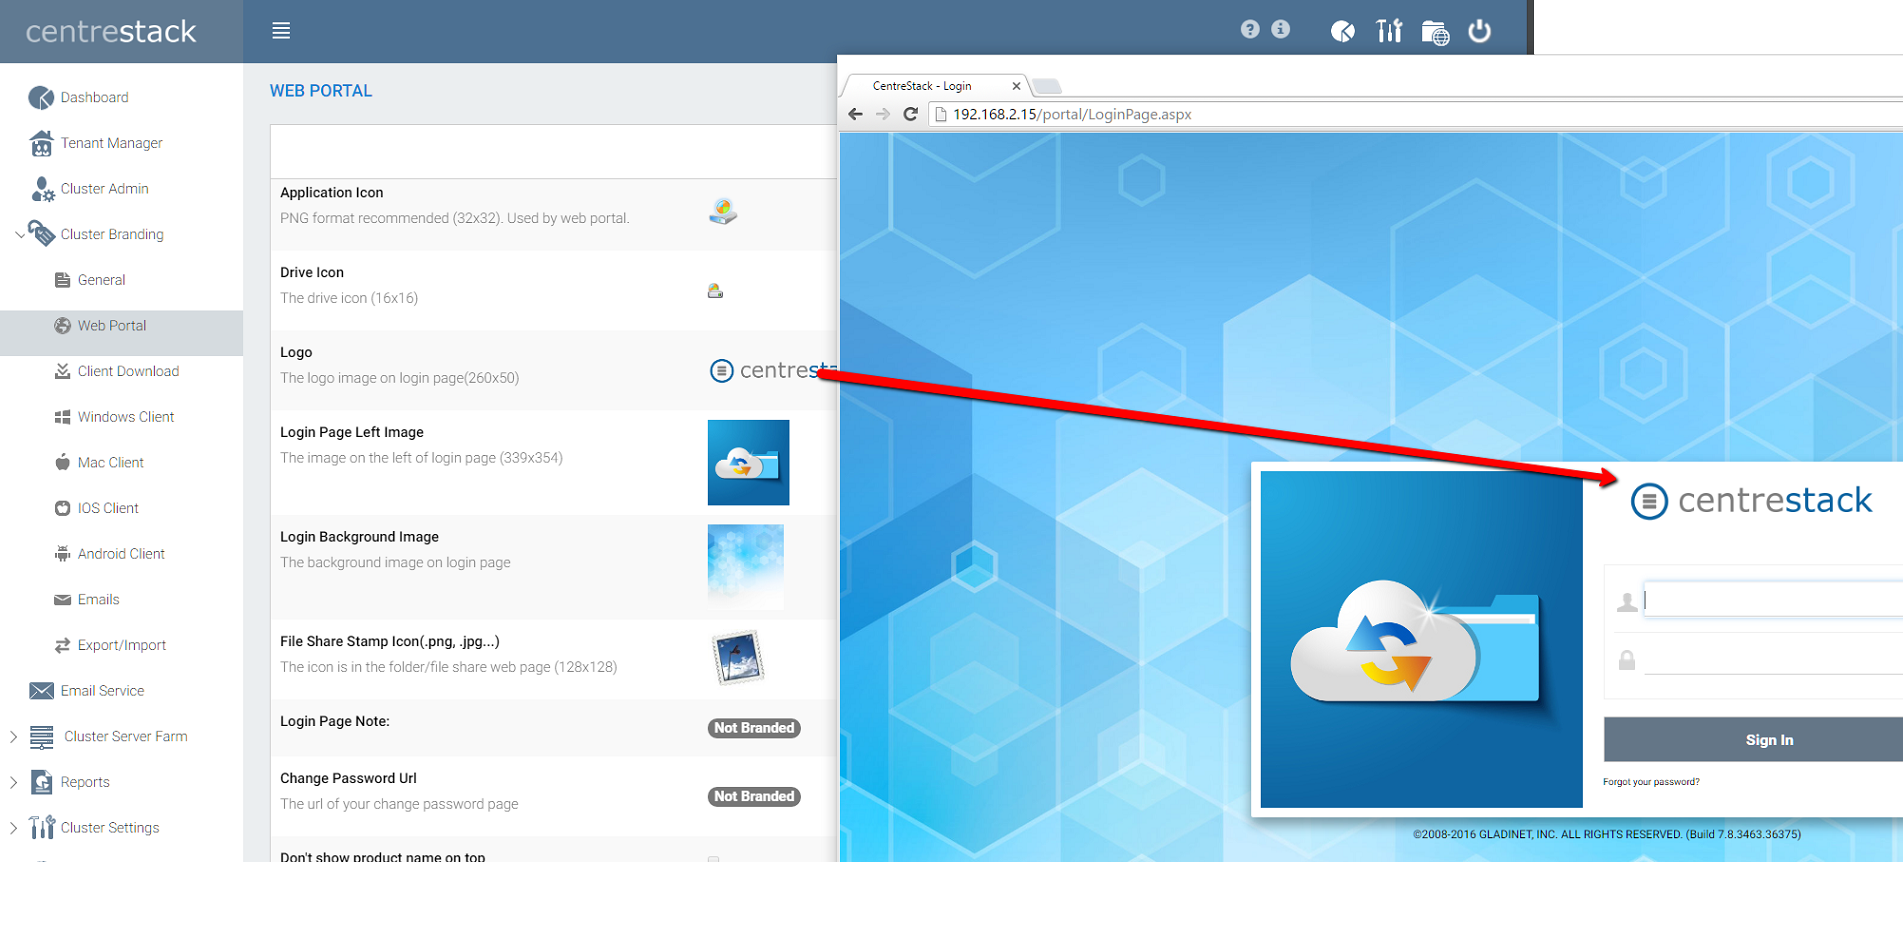The height and width of the screenshot is (930, 1904).
Task: Expand the Reports section
Action: point(13,782)
